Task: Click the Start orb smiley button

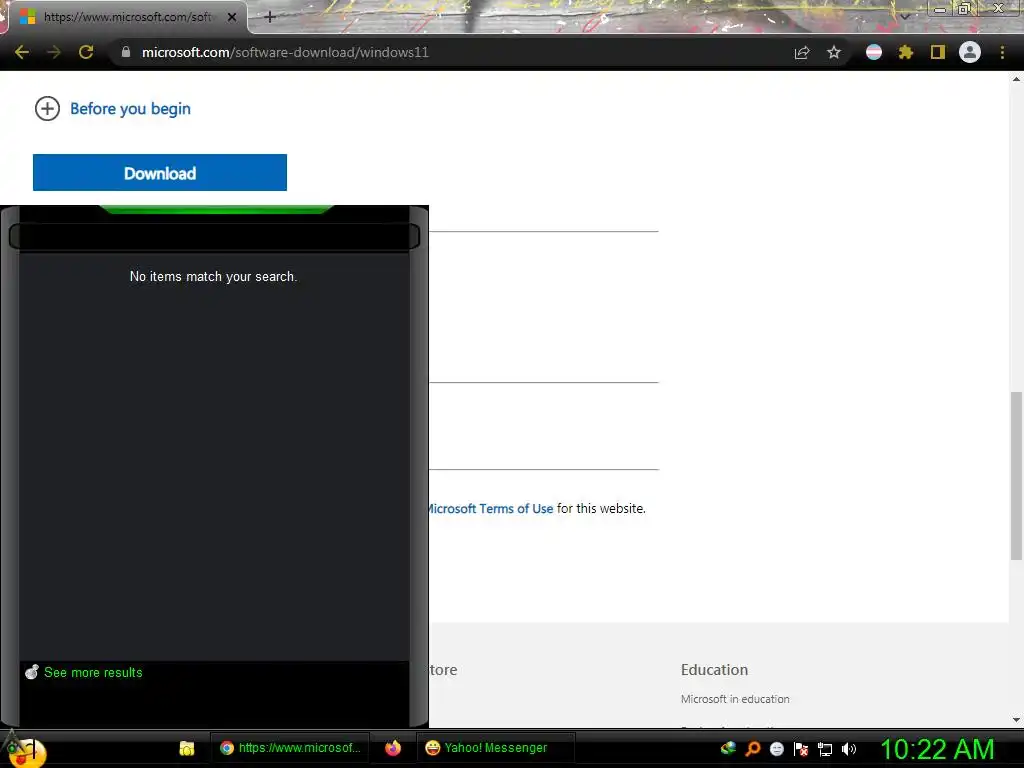Action: click(x=25, y=751)
